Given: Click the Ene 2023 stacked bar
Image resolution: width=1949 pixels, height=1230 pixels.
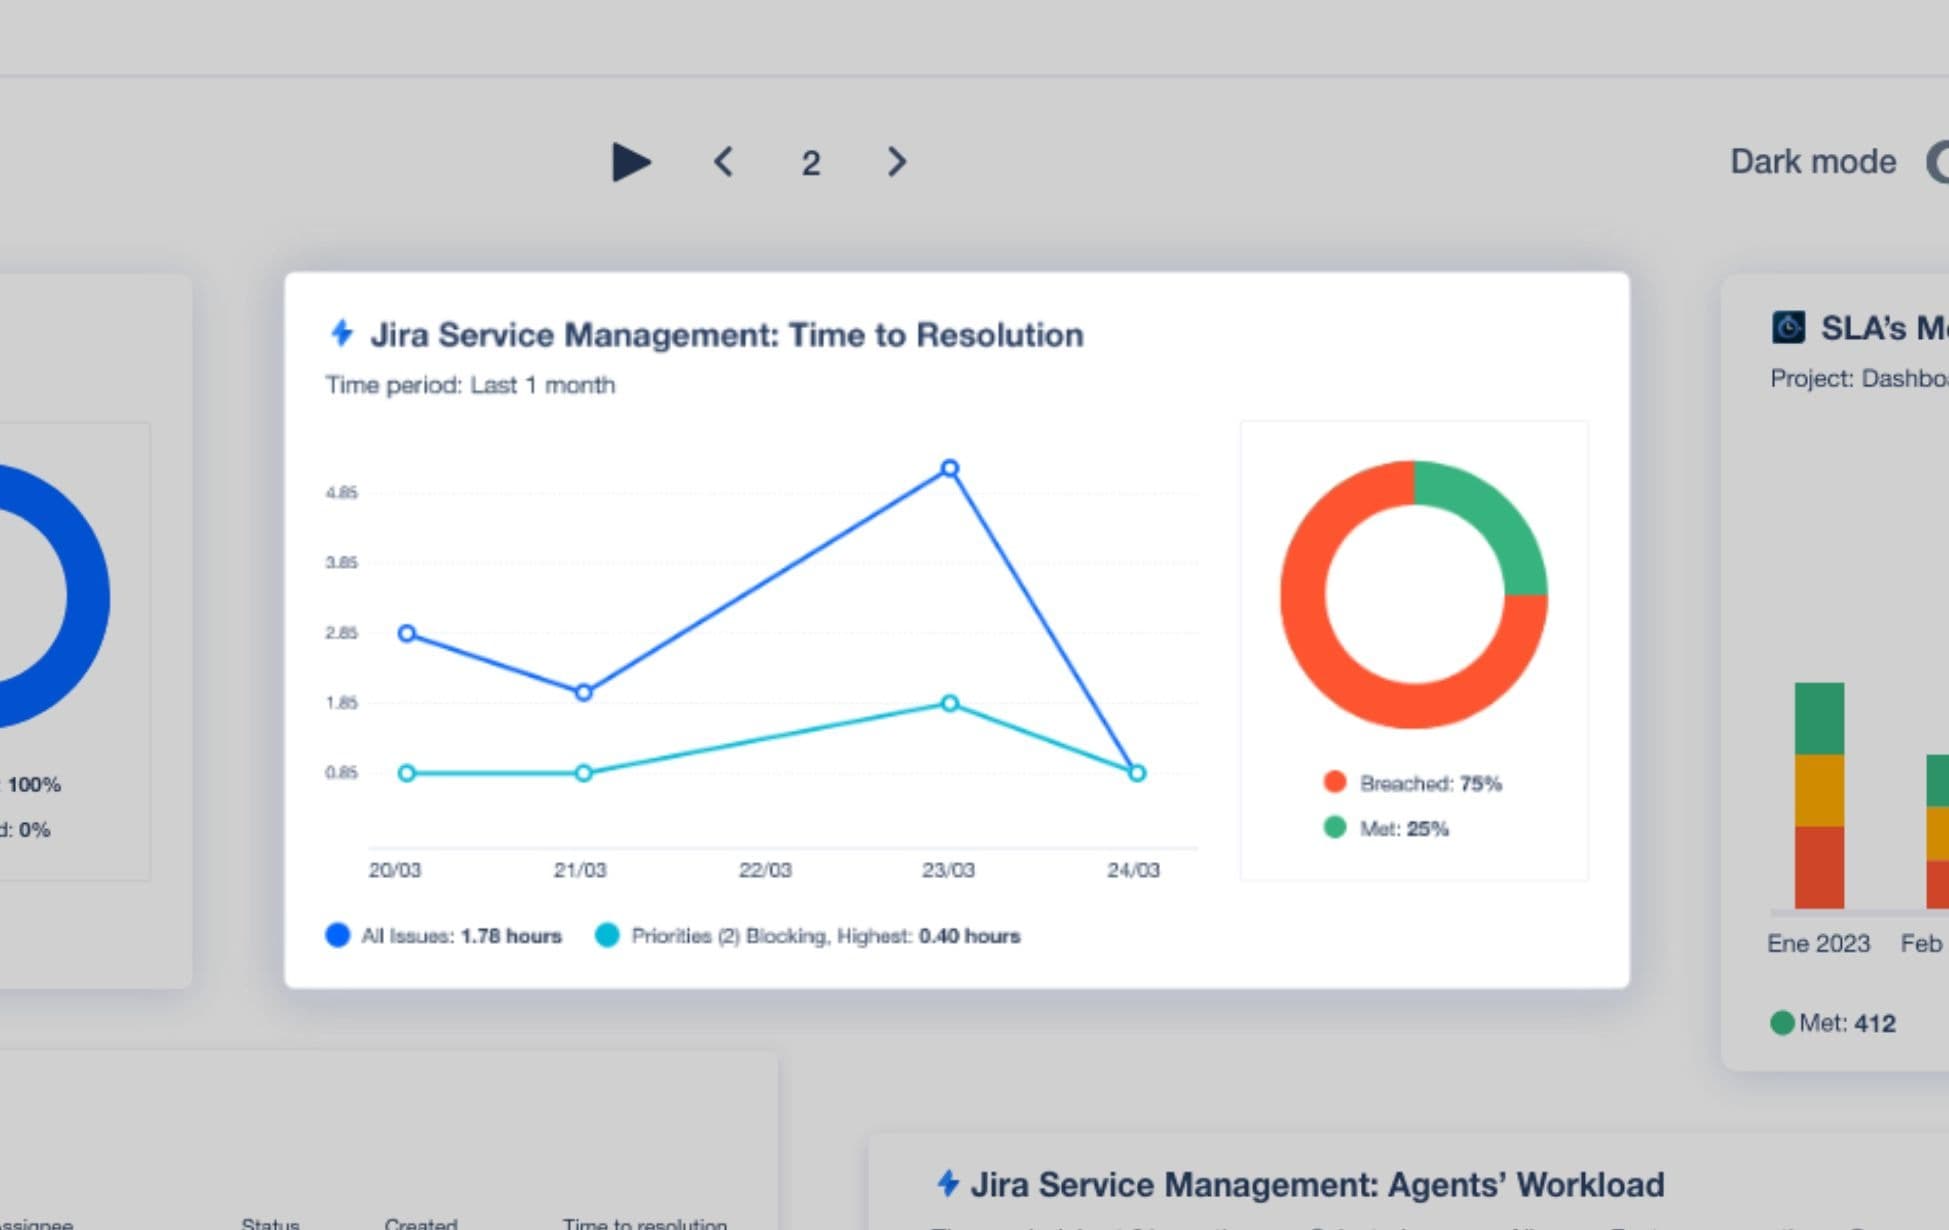Looking at the screenshot, I should (1818, 795).
